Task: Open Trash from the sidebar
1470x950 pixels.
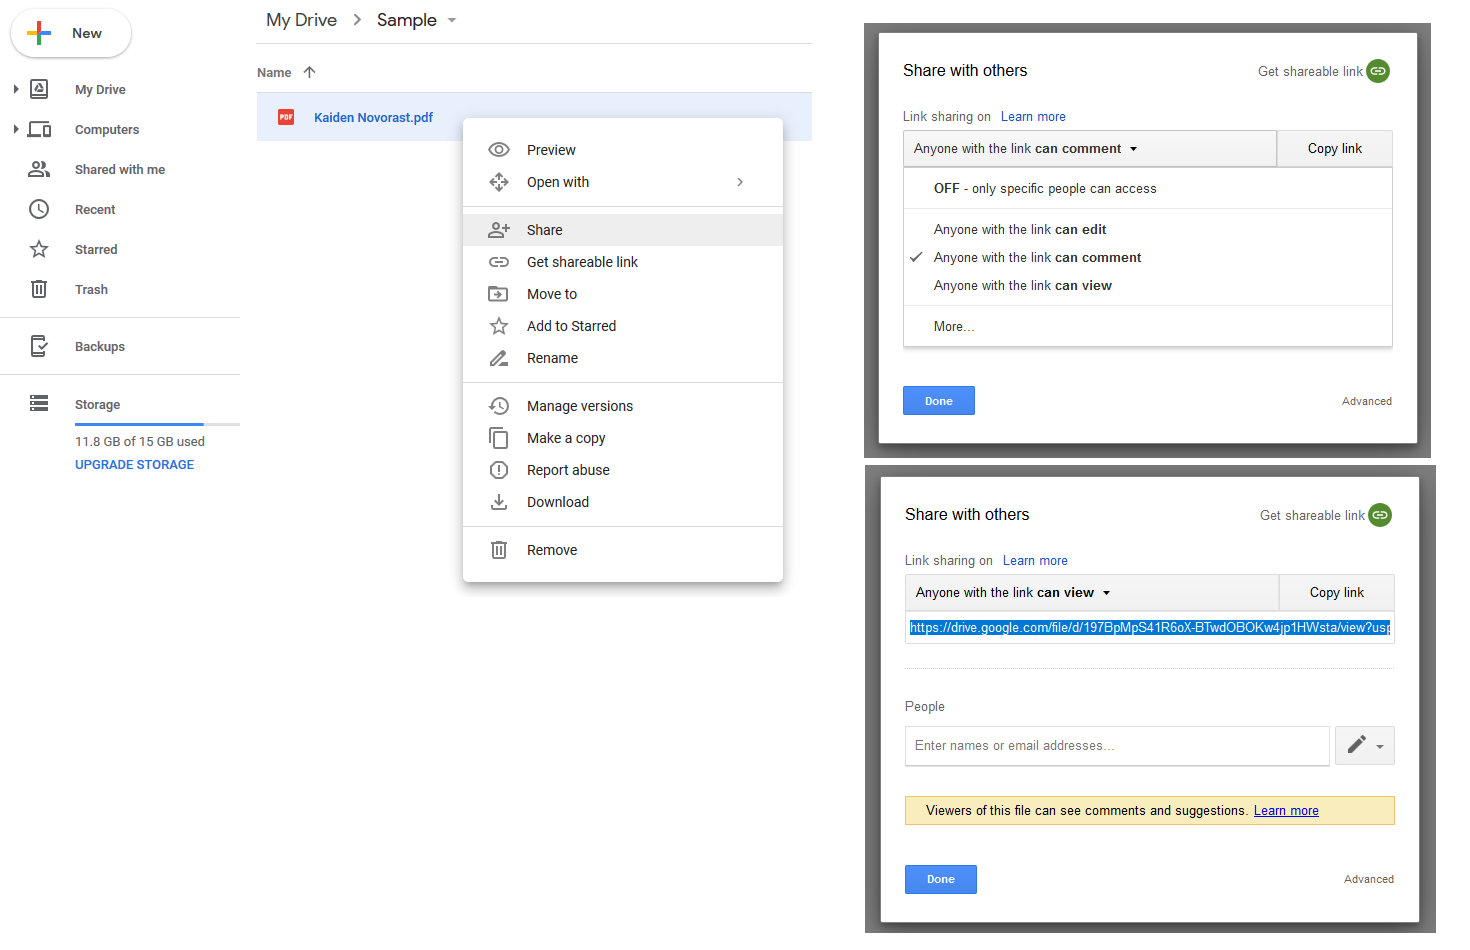Action: pos(91,290)
